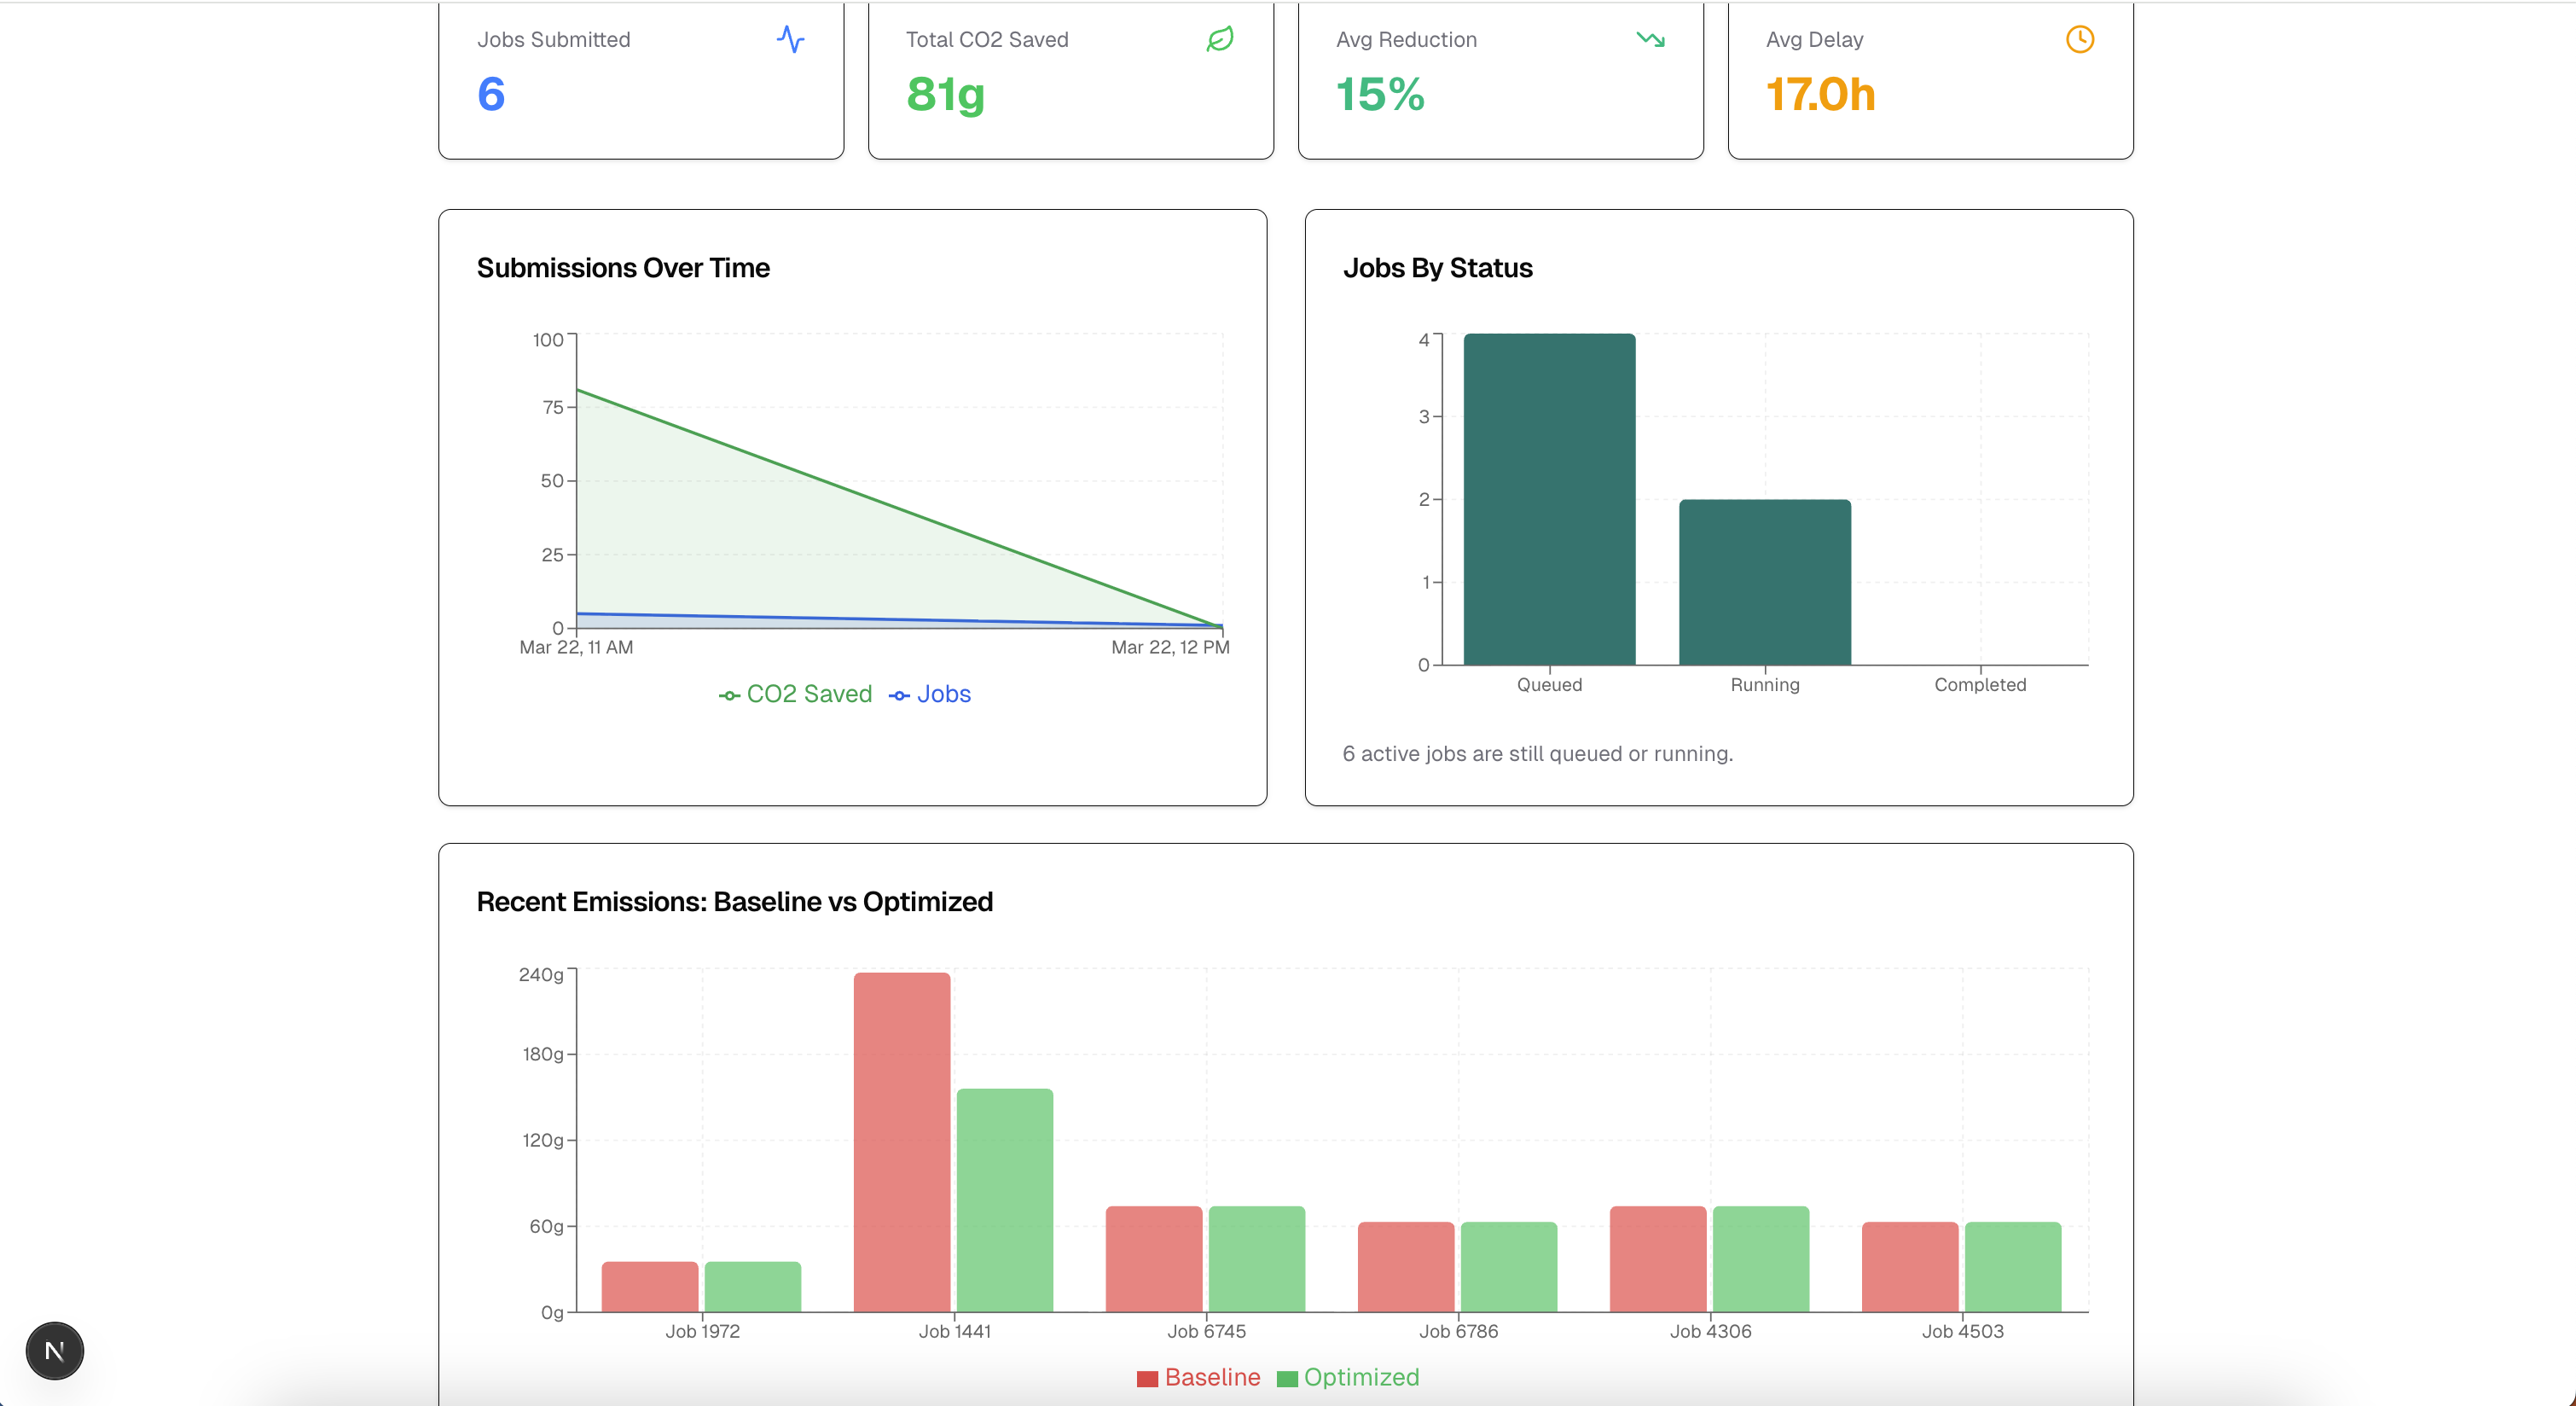Select the Queued bar in status chart
2576x1406 pixels.
[1549, 500]
